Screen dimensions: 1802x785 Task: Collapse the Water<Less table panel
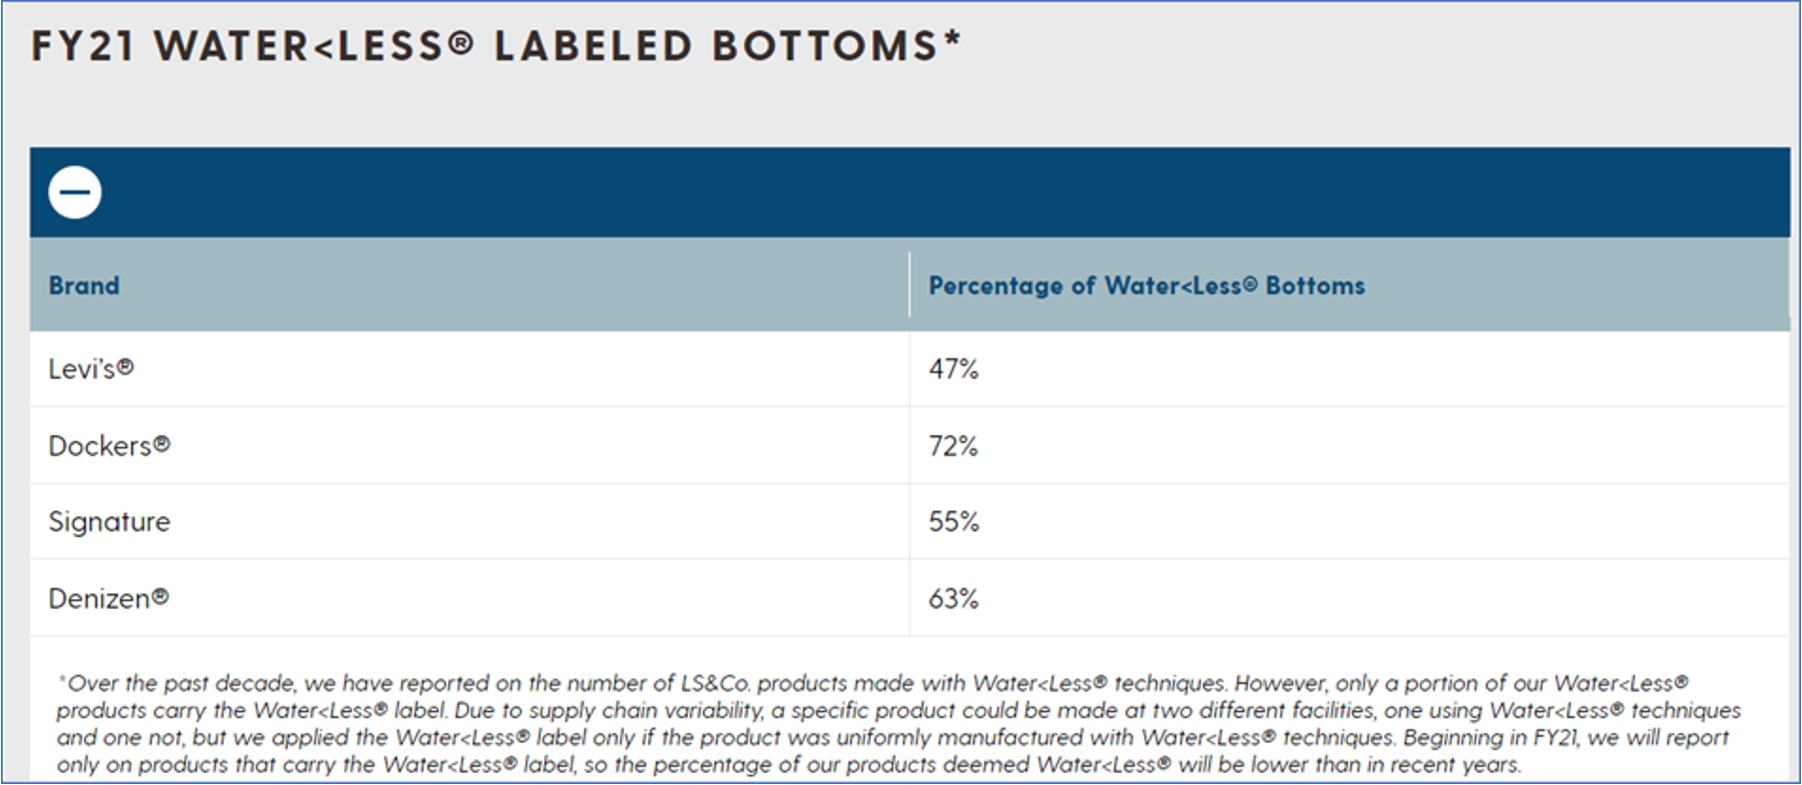click(74, 191)
